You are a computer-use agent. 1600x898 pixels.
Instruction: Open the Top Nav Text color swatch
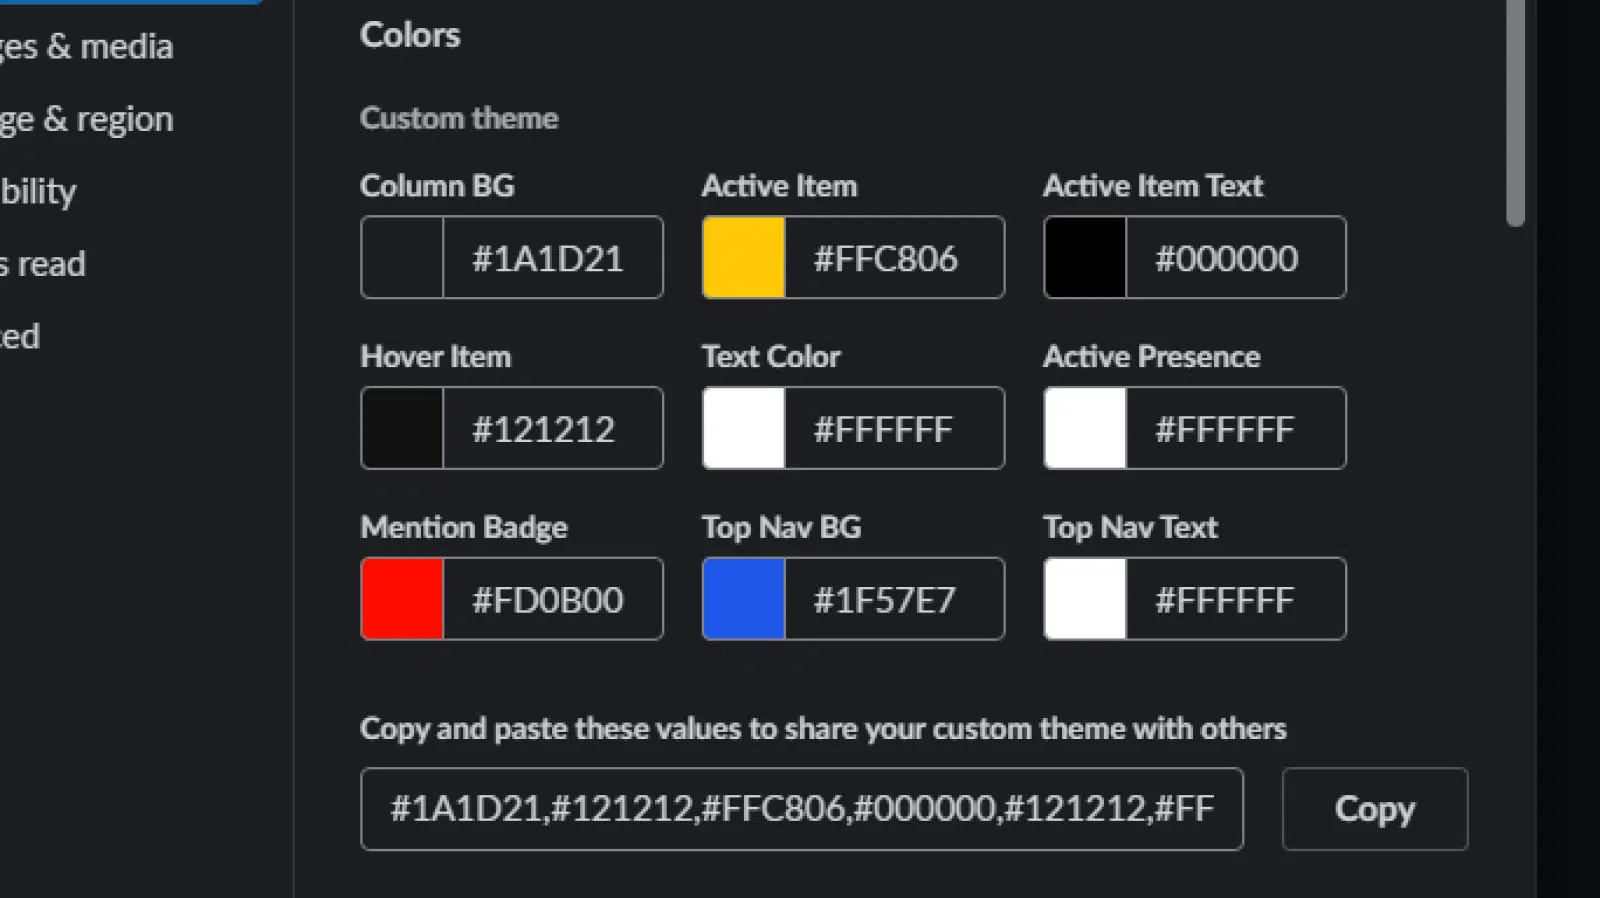pyautogui.click(x=1084, y=599)
